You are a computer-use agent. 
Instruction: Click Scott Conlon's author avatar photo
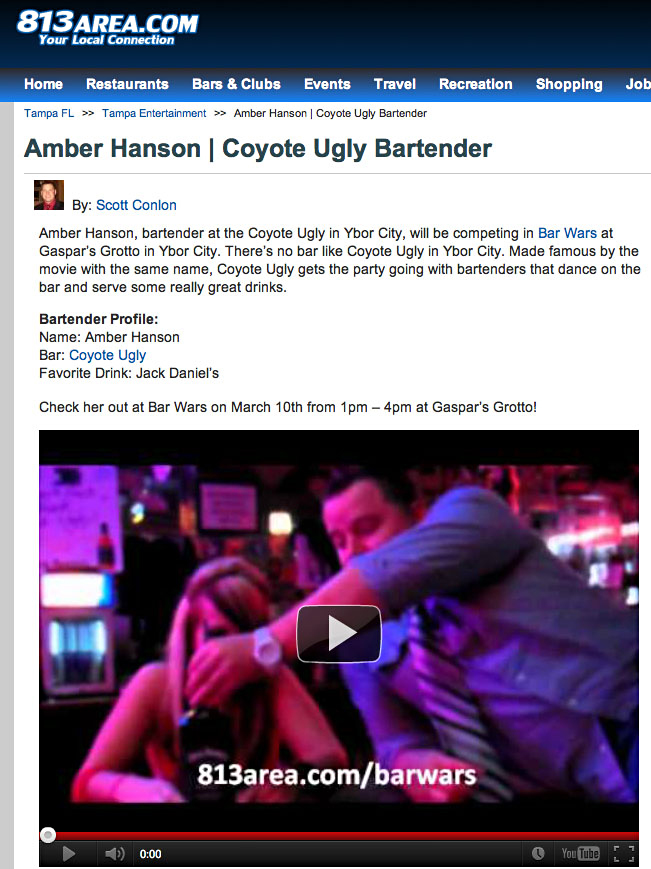point(49,195)
